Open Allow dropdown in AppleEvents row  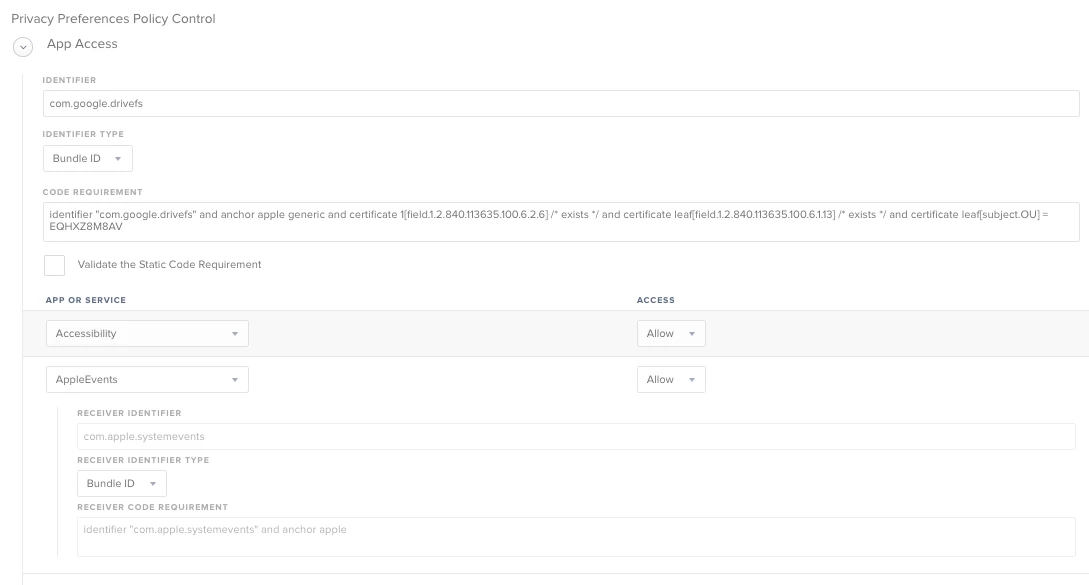pos(671,379)
